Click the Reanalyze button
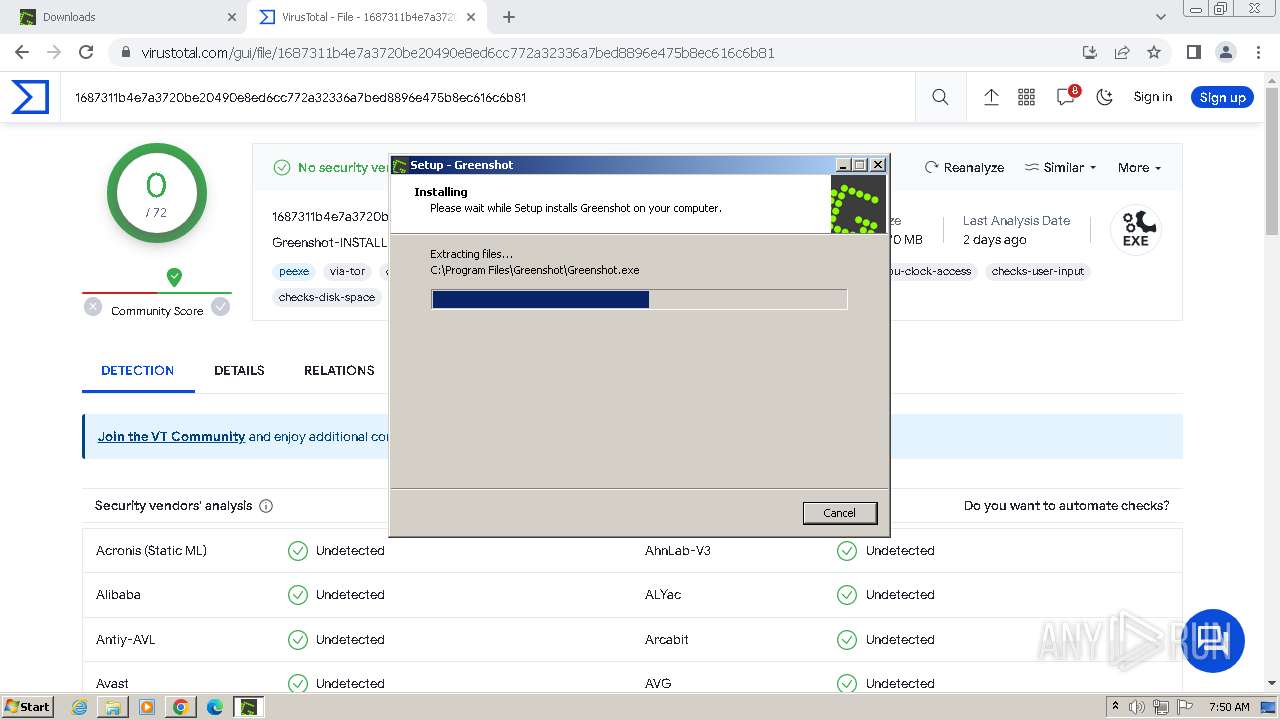Screen dimensions: 1280x720 [964, 168]
